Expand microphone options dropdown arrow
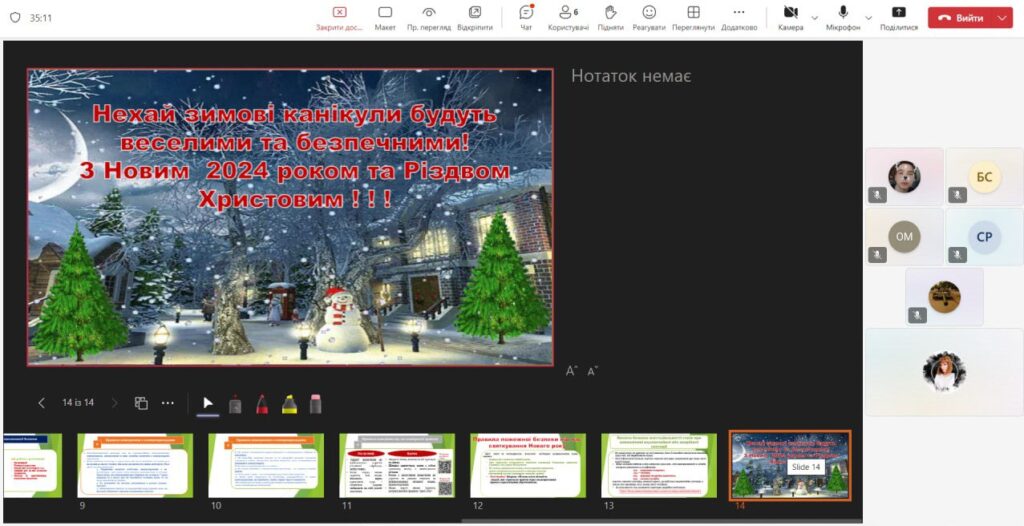This screenshot has width=1024, height=526. coord(868,18)
